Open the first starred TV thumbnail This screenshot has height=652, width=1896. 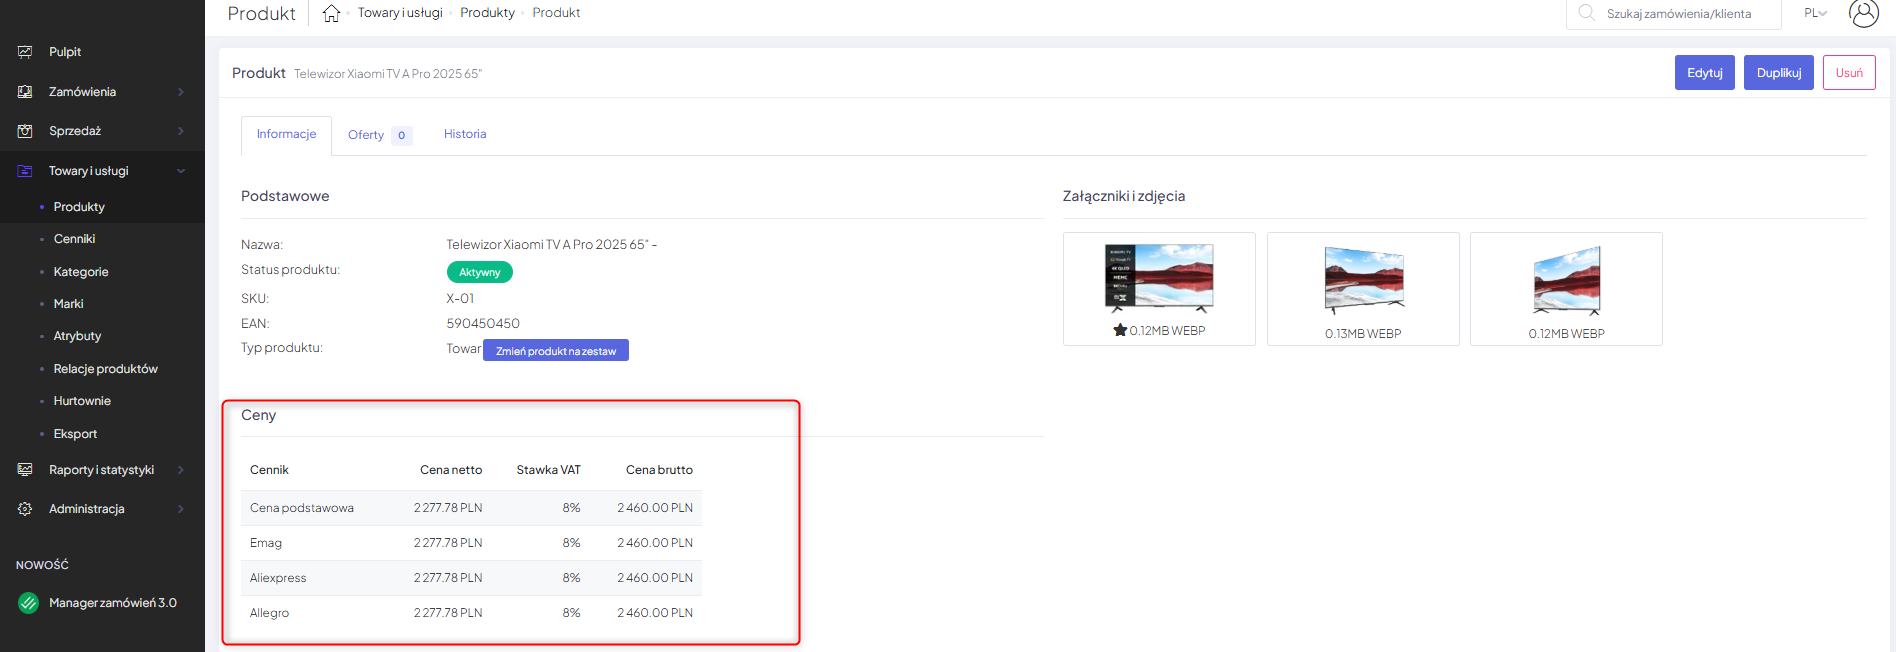1158,278
